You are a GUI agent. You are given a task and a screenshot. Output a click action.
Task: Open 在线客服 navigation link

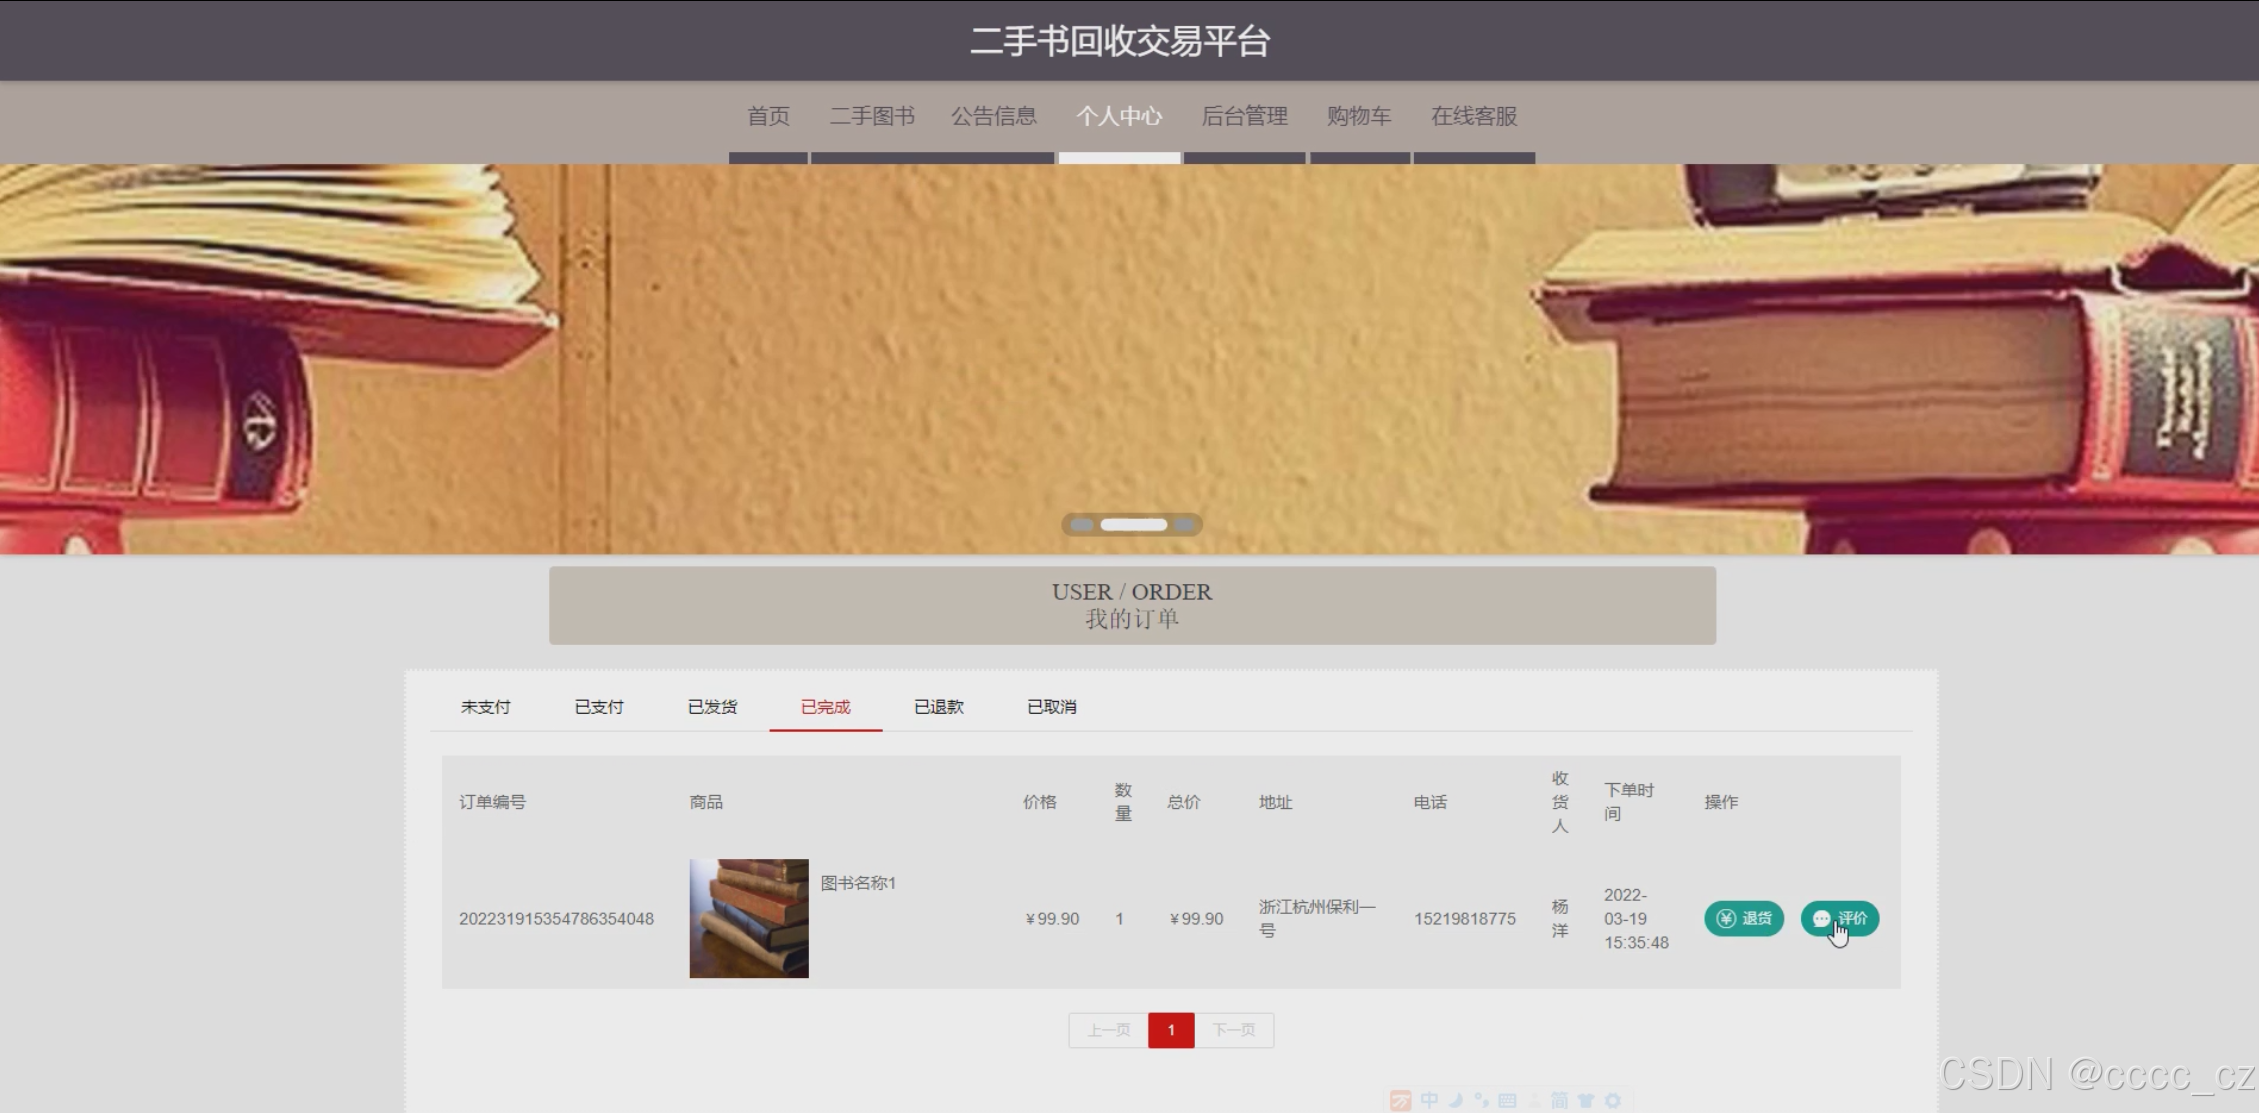point(1473,116)
